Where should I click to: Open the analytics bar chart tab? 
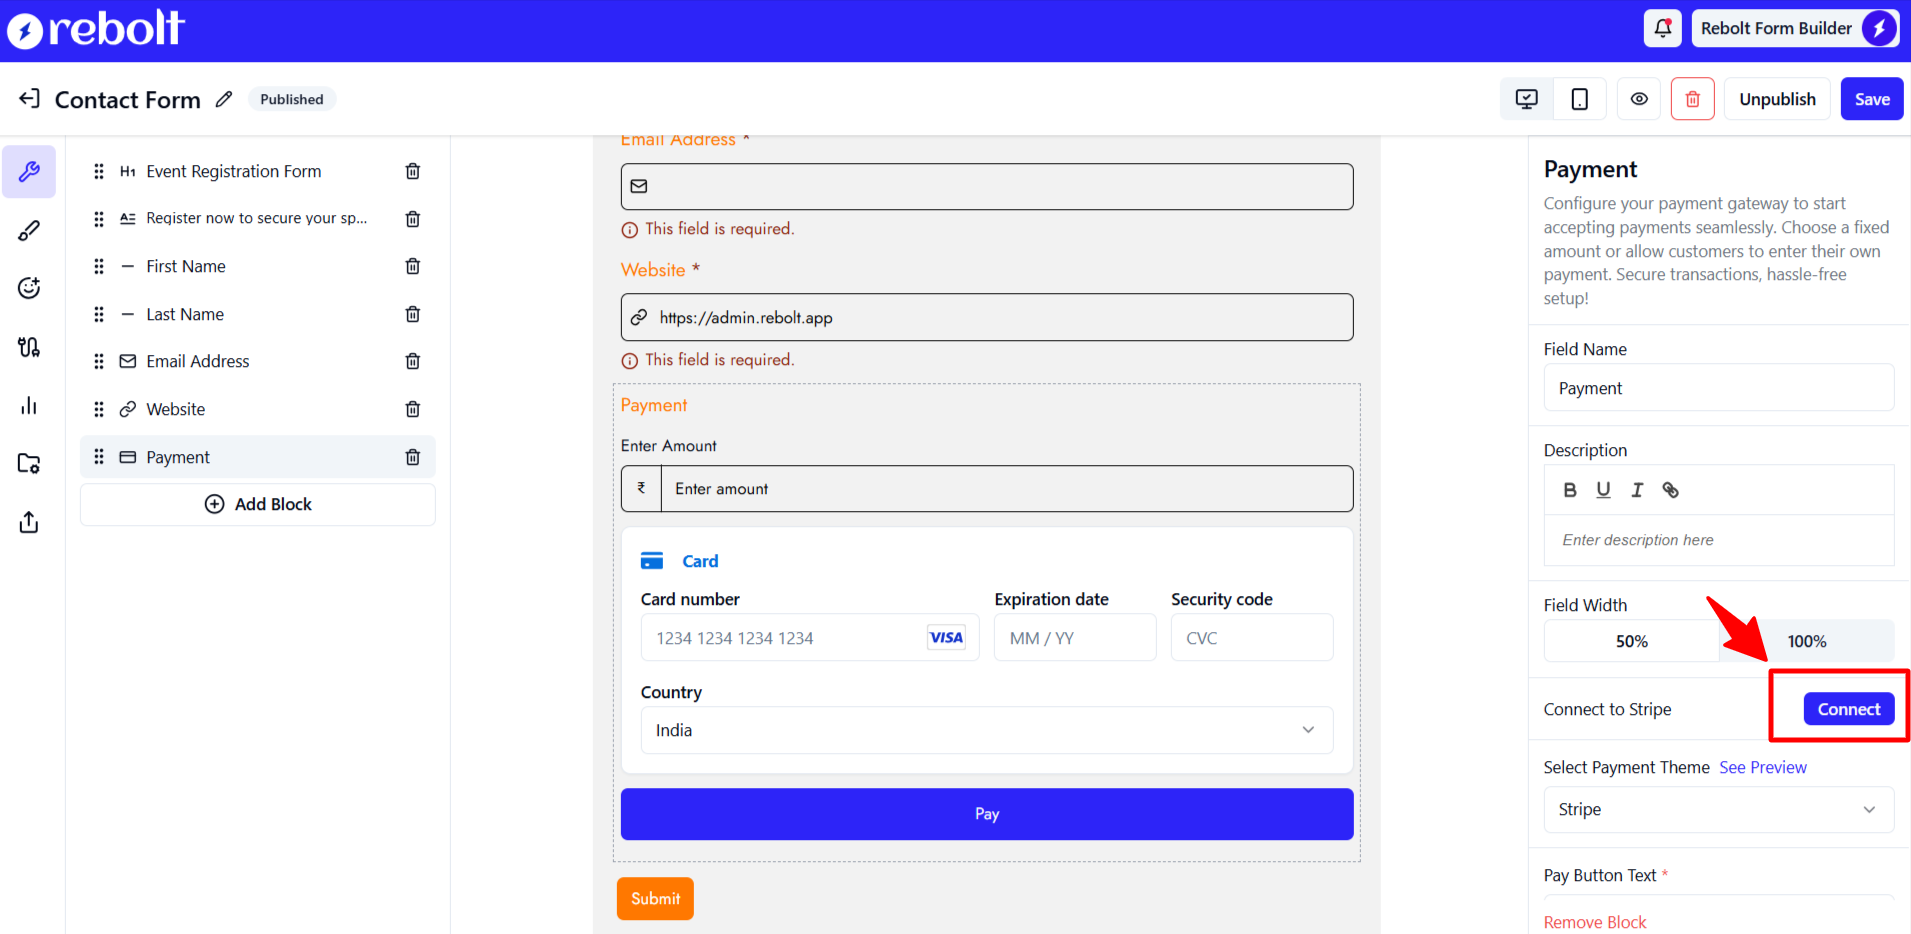29,405
